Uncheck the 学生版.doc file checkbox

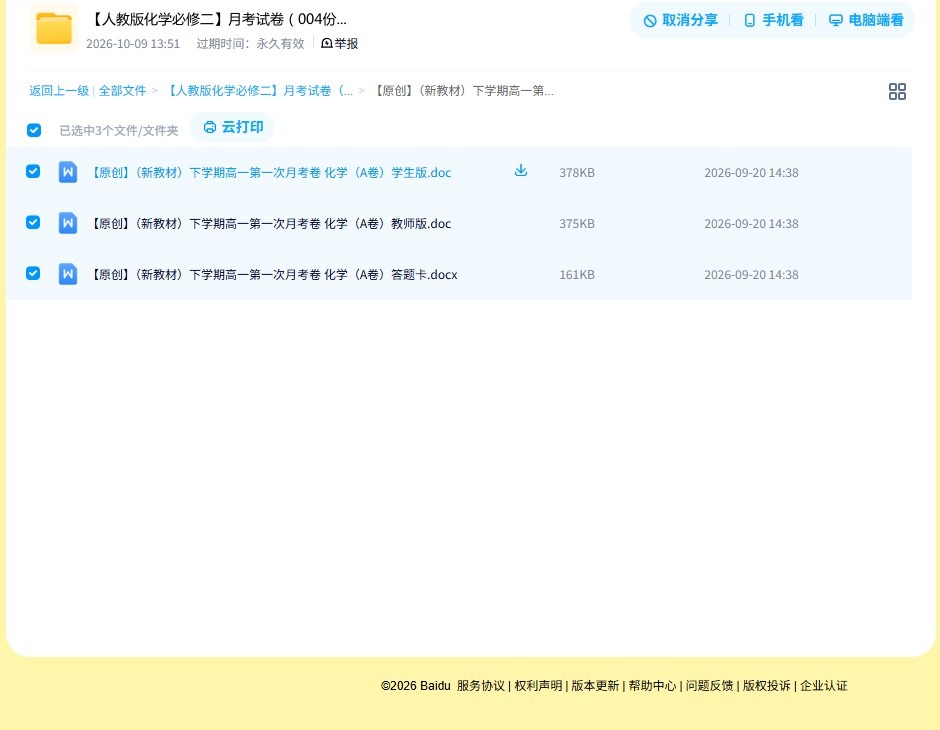coord(33,171)
